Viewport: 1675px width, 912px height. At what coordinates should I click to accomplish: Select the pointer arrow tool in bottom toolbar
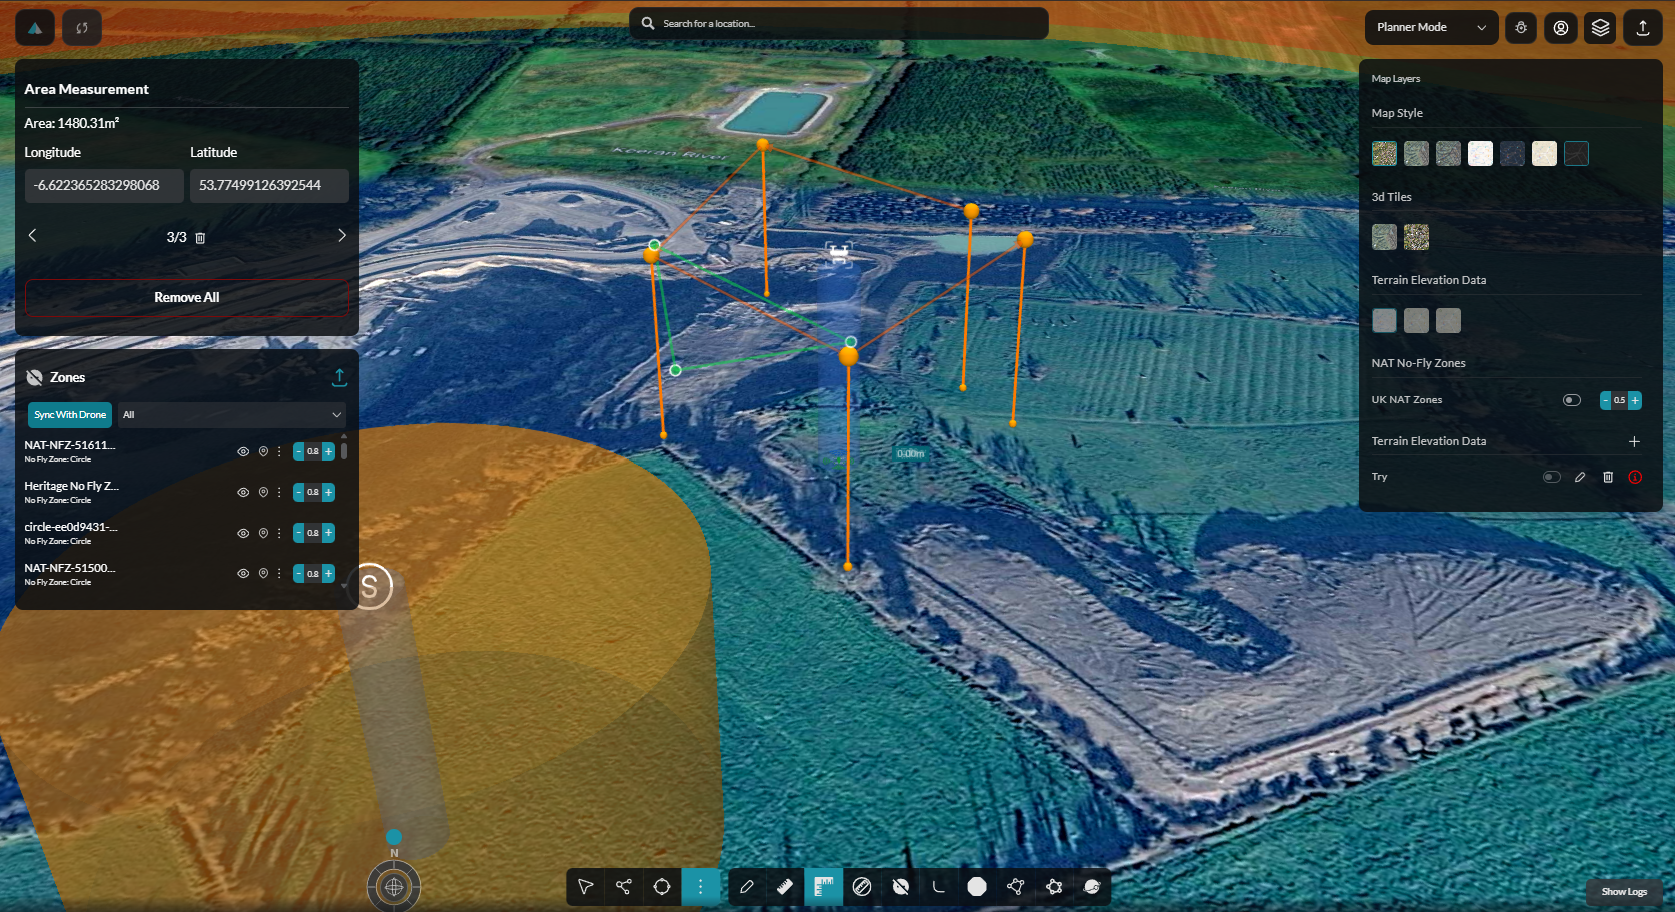pyautogui.click(x=586, y=886)
